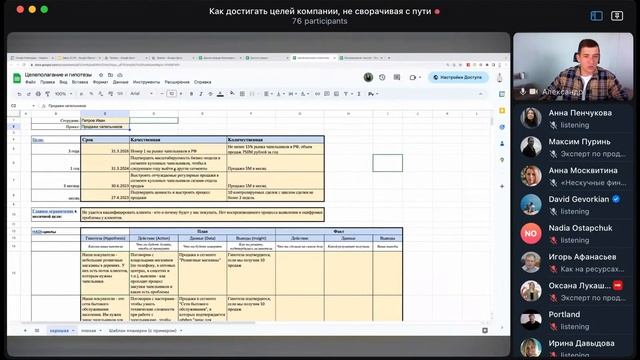640x360 pixels.
Task: Open the all sheets list
Action: tap(37, 331)
